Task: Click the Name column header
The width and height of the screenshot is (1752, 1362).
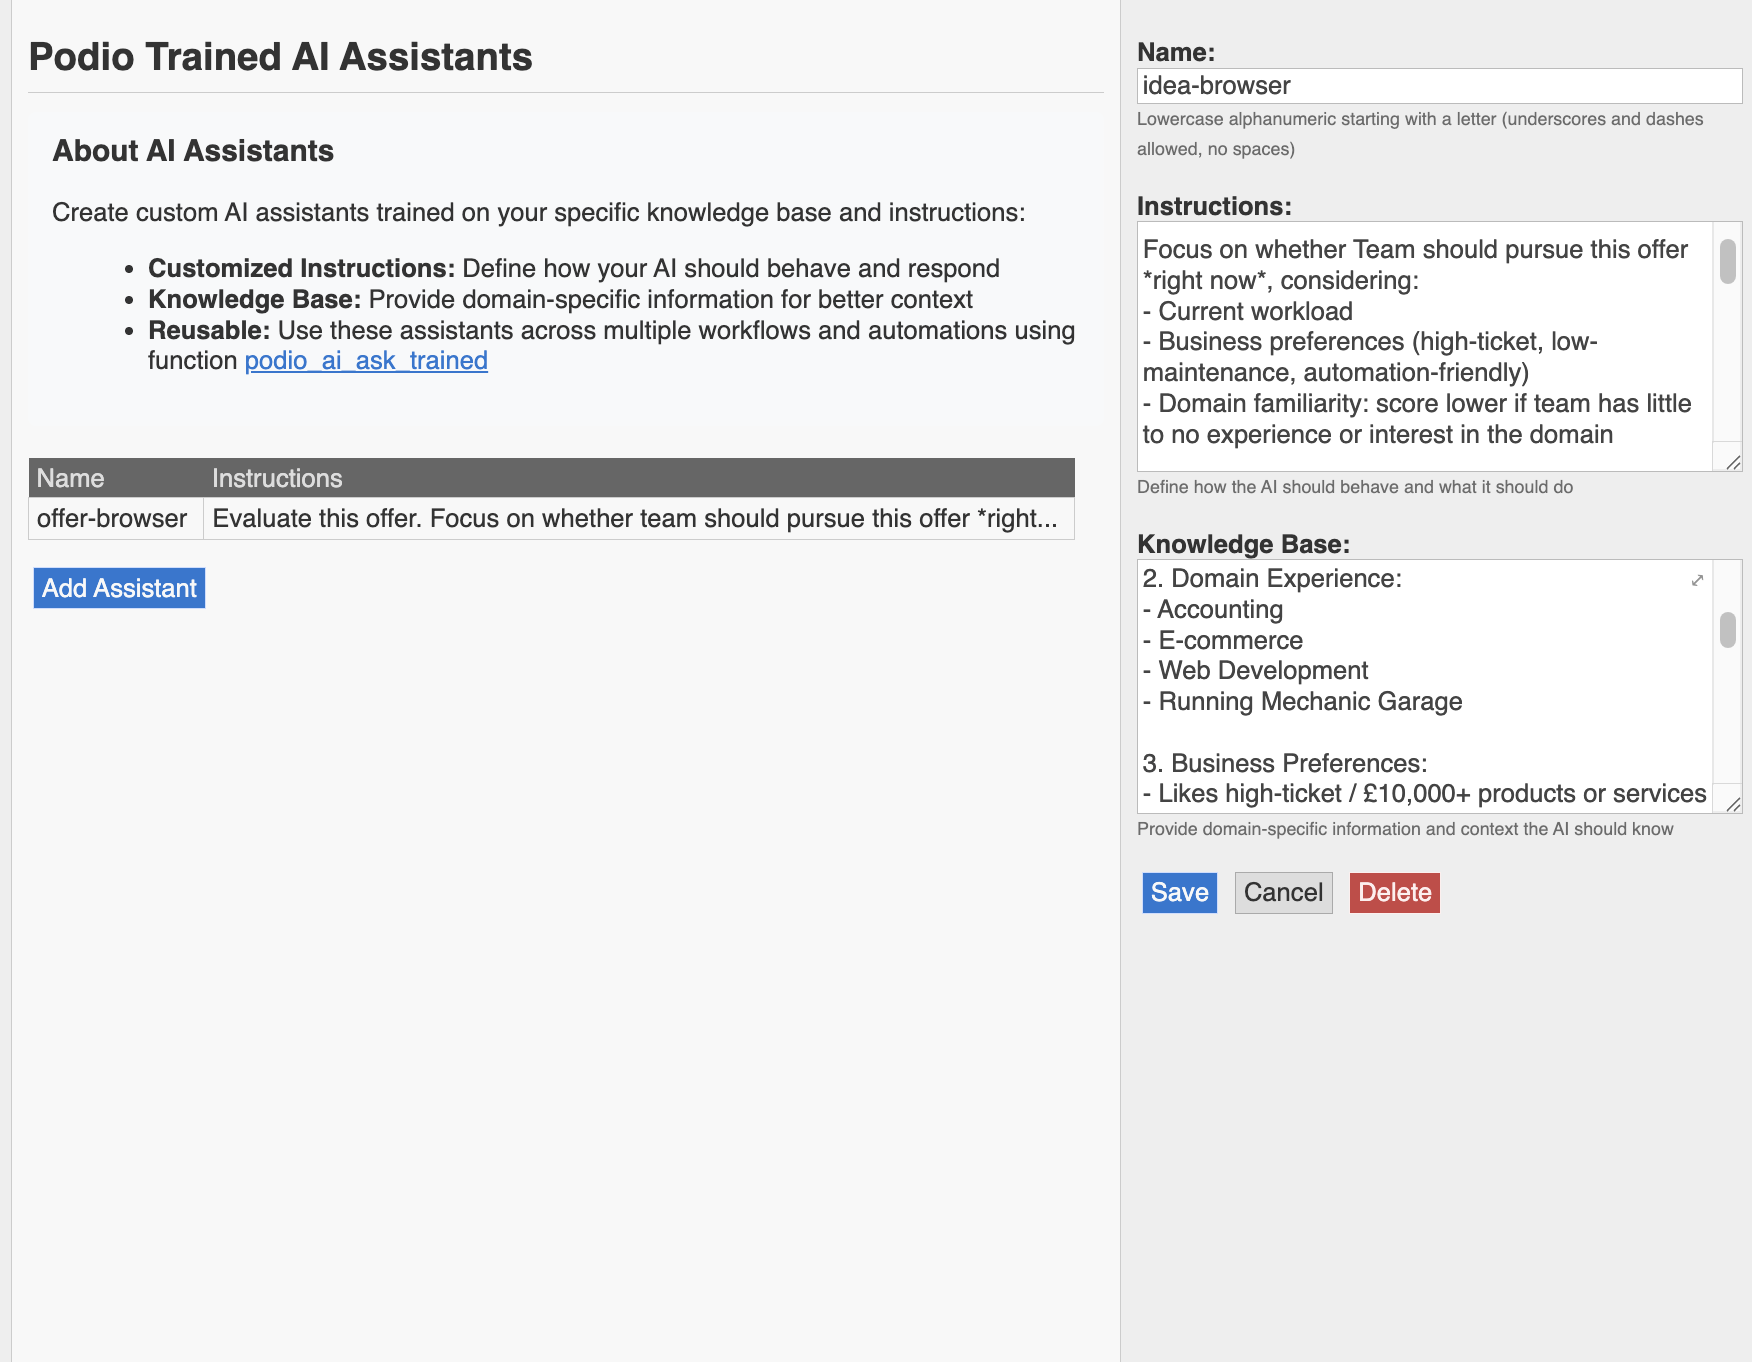Action: click(71, 478)
